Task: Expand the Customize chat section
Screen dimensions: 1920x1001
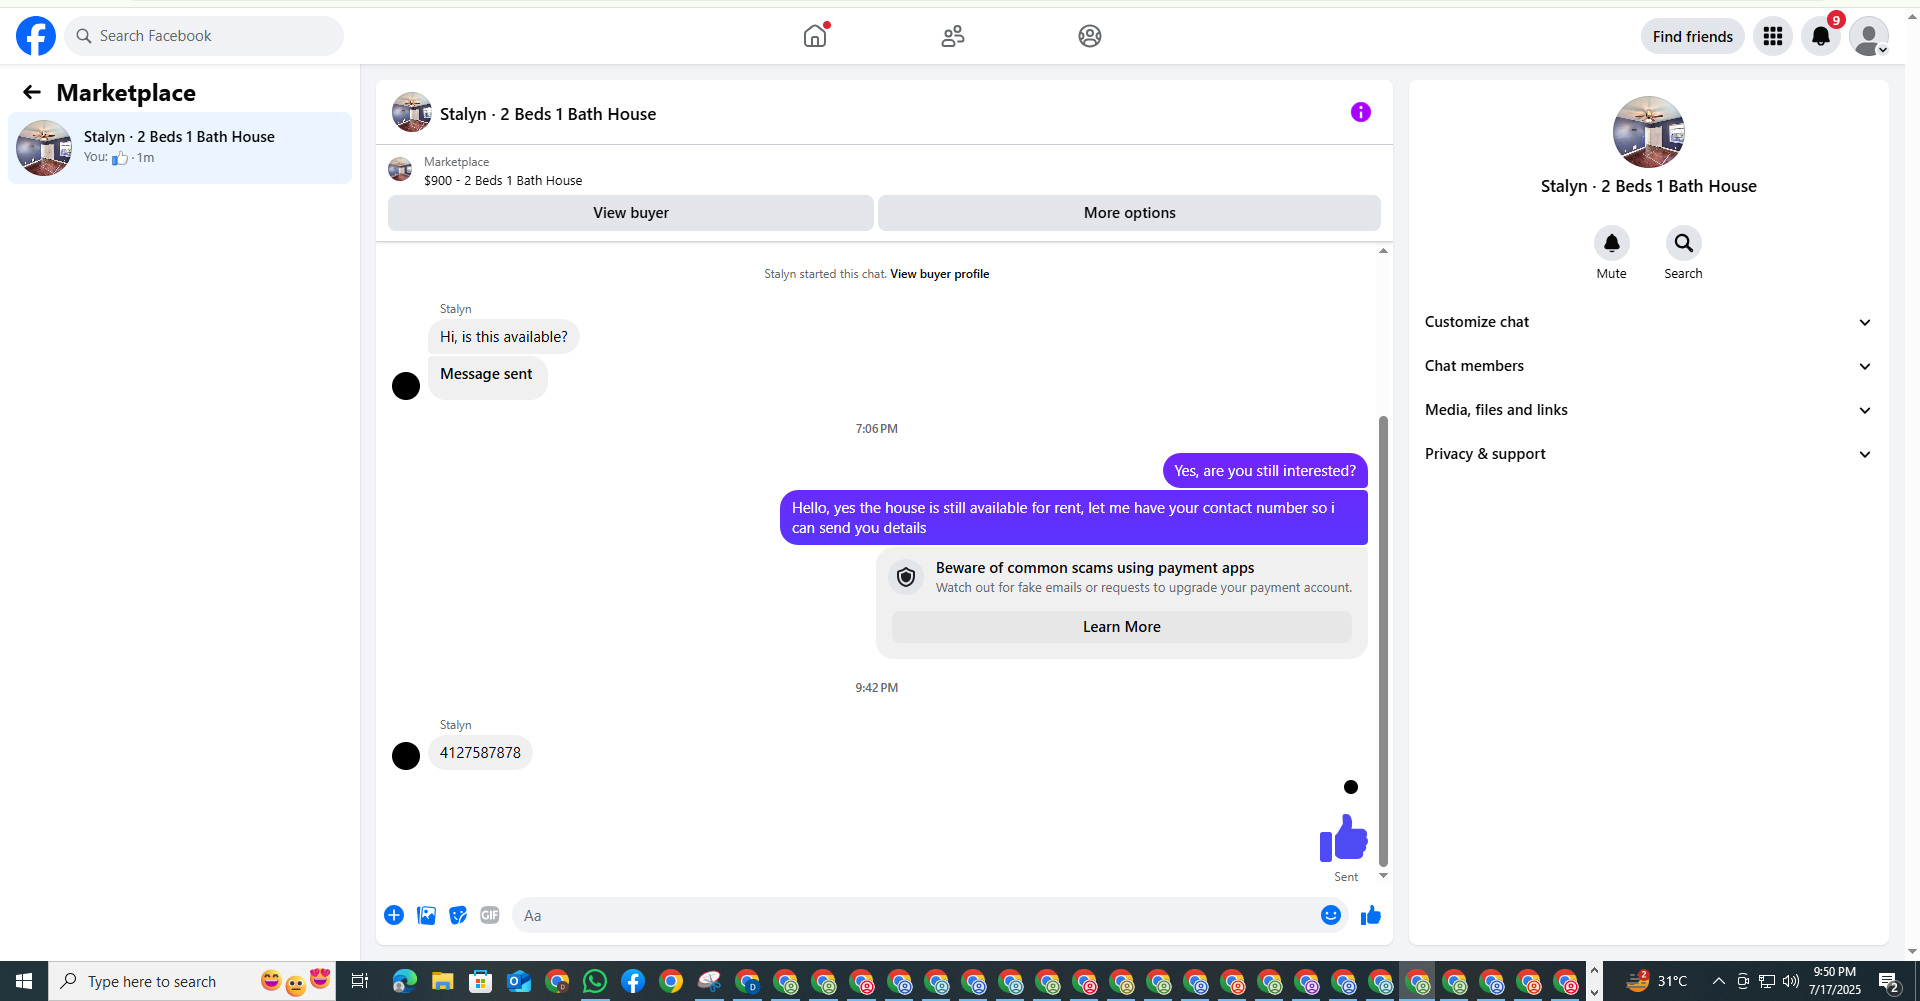Action: (1649, 322)
